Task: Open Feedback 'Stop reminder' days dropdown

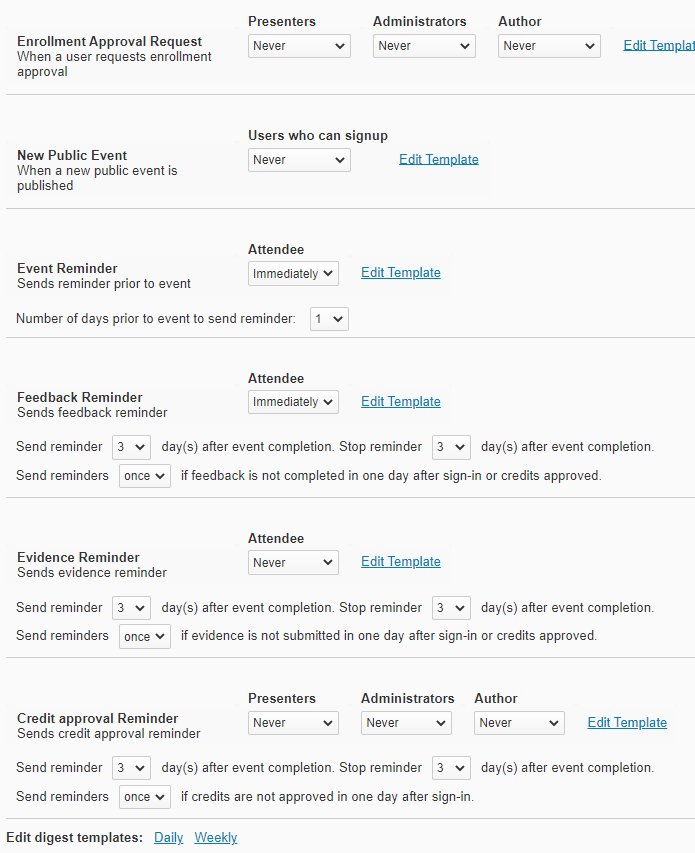Action: [x=451, y=447]
